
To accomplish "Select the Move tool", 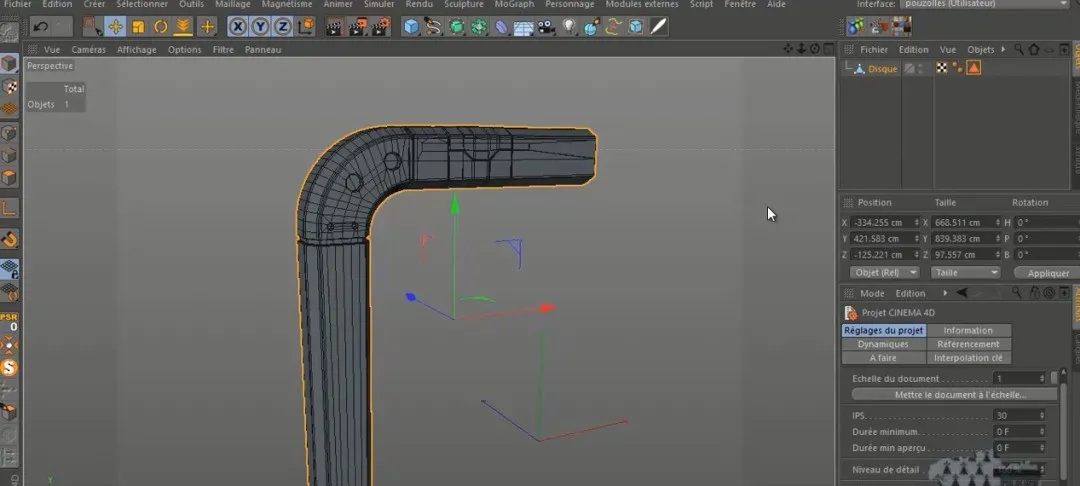I will coord(115,27).
